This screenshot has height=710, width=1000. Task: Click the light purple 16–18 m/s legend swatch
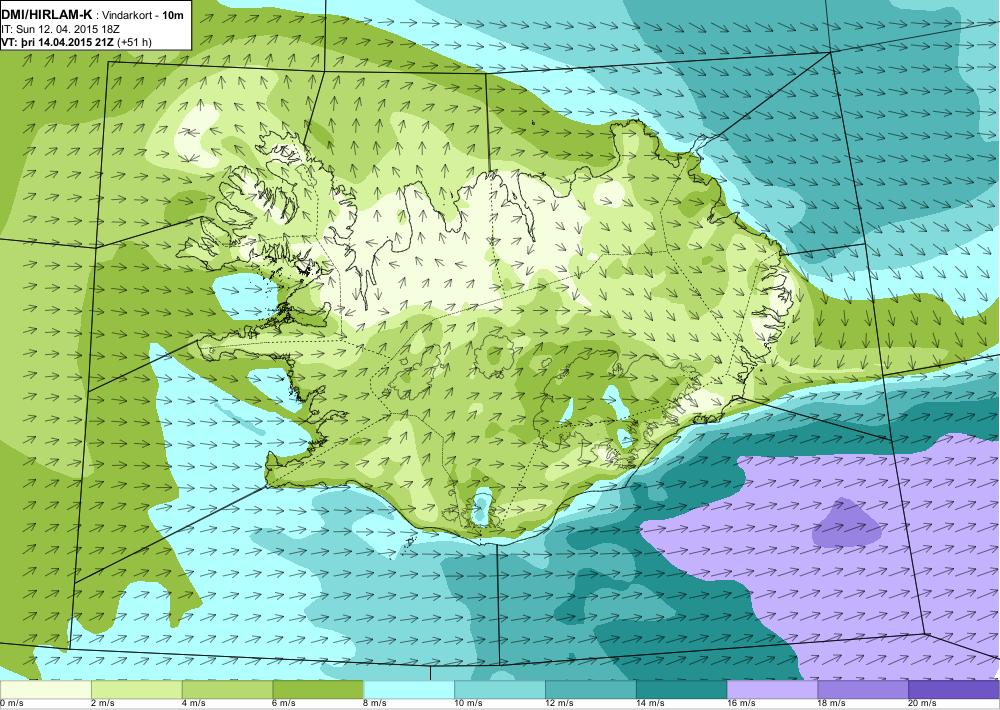(772, 689)
